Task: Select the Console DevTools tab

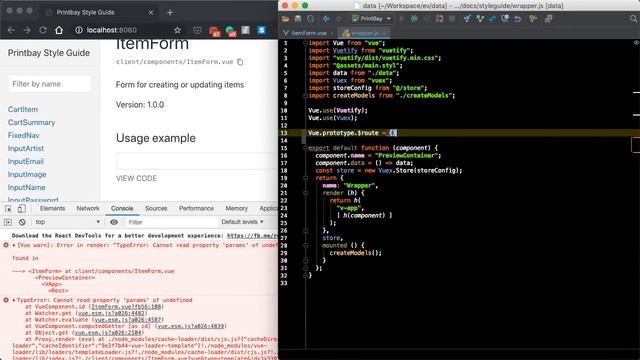Action: [122, 209]
